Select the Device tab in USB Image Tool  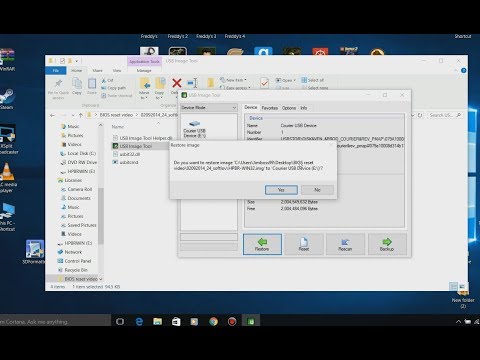pyautogui.click(x=251, y=107)
